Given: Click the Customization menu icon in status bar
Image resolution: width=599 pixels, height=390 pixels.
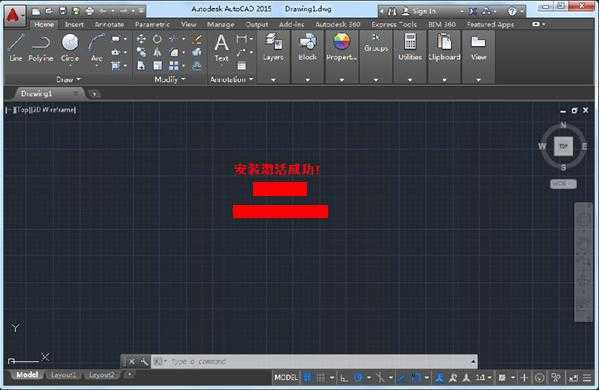Looking at the screenshot, I should 587,378.
